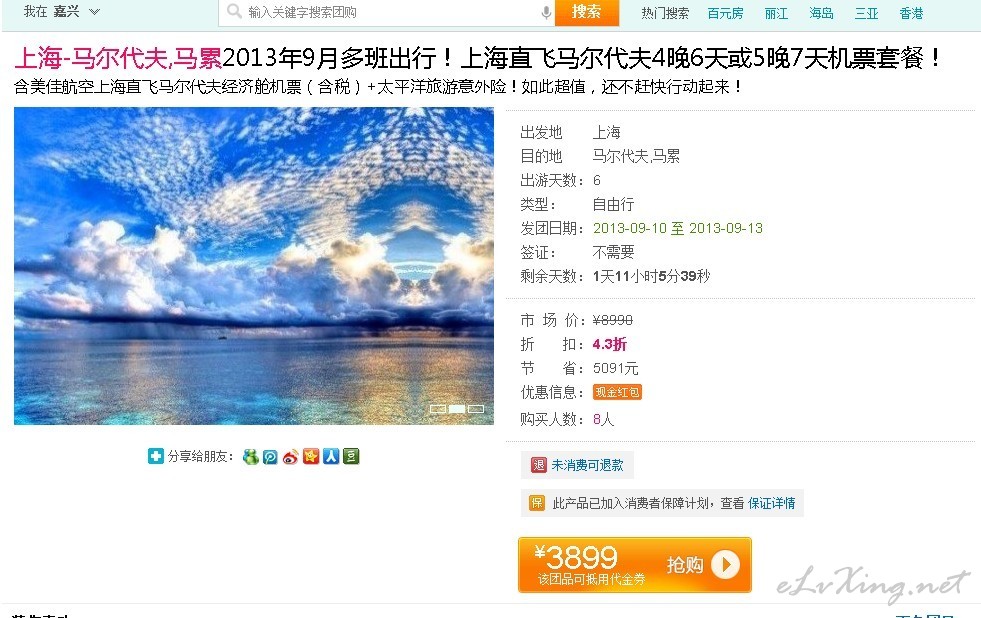
Task: Open the 丽江 hot search link
Action: [776, 13]
